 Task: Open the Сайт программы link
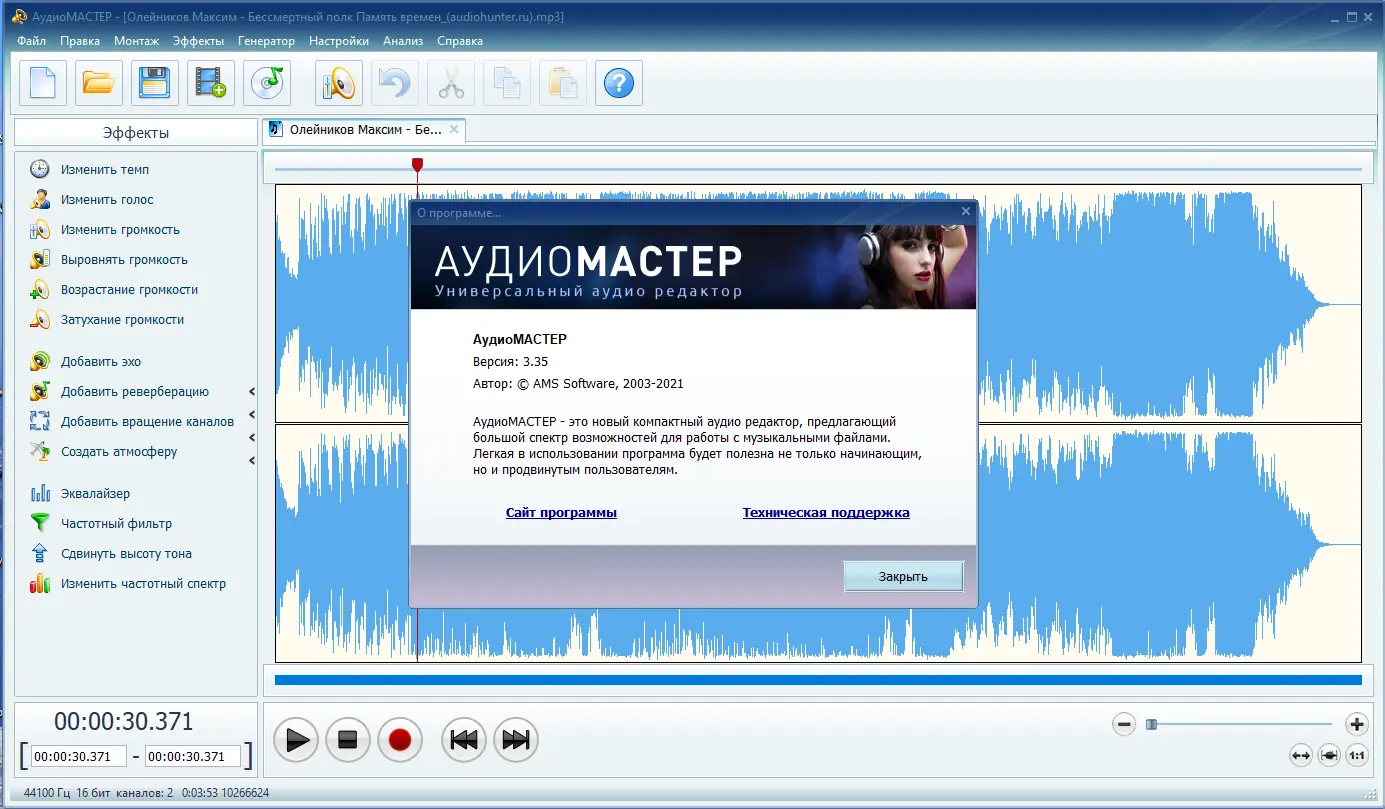click(561, 513)
